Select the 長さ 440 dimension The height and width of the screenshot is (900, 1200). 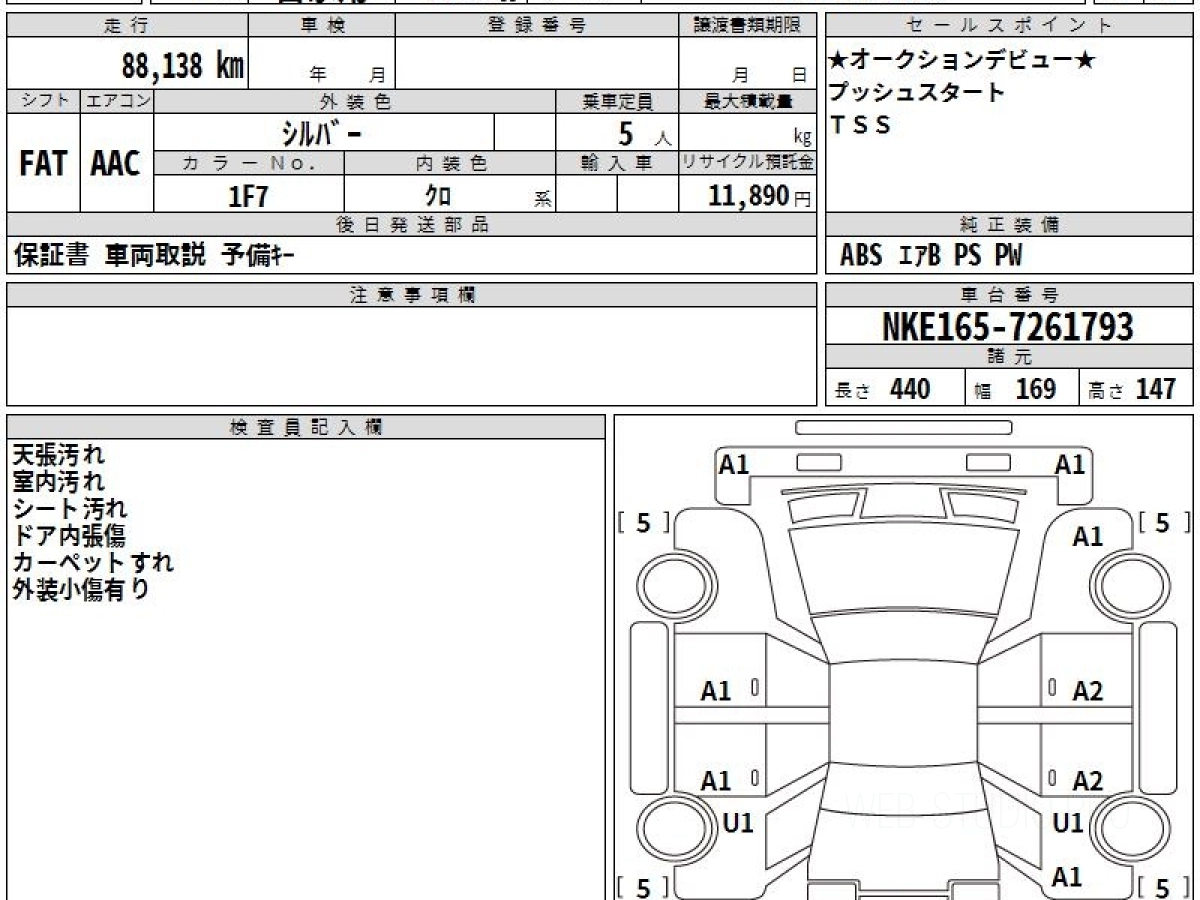883,389
